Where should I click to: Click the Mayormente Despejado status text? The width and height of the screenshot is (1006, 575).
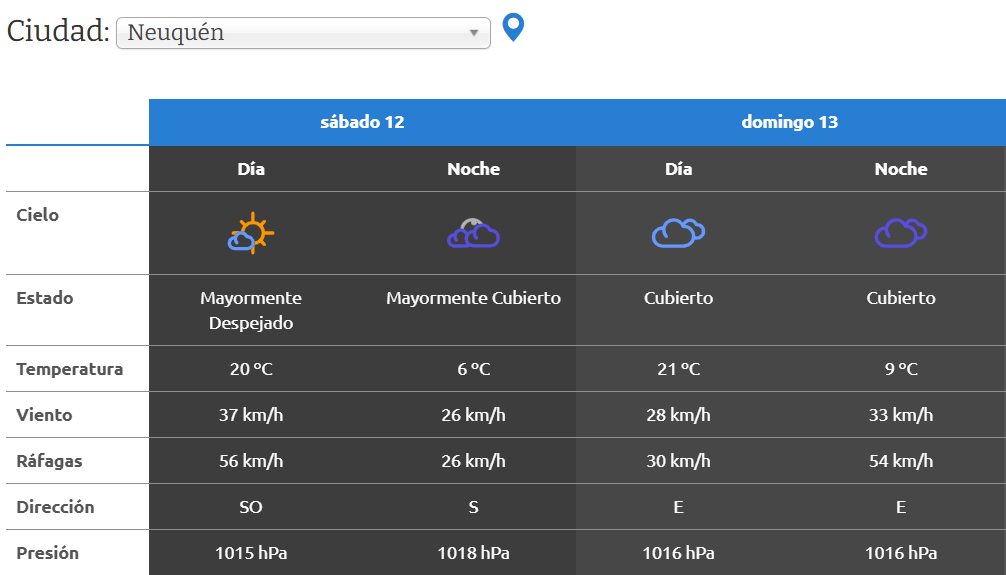[251, 311]
